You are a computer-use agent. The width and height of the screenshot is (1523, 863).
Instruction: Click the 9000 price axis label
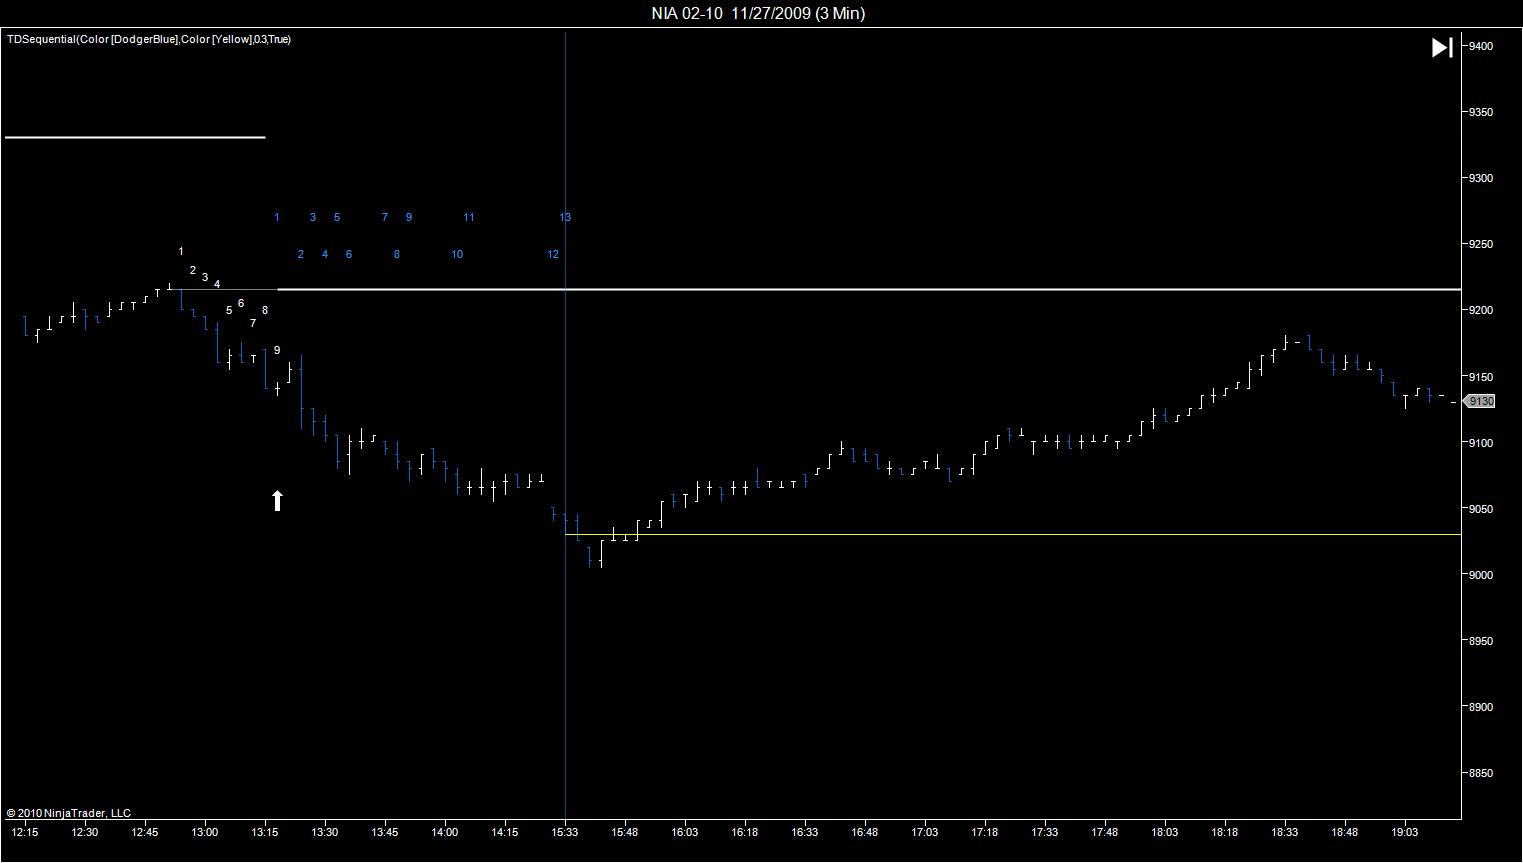1481,575
